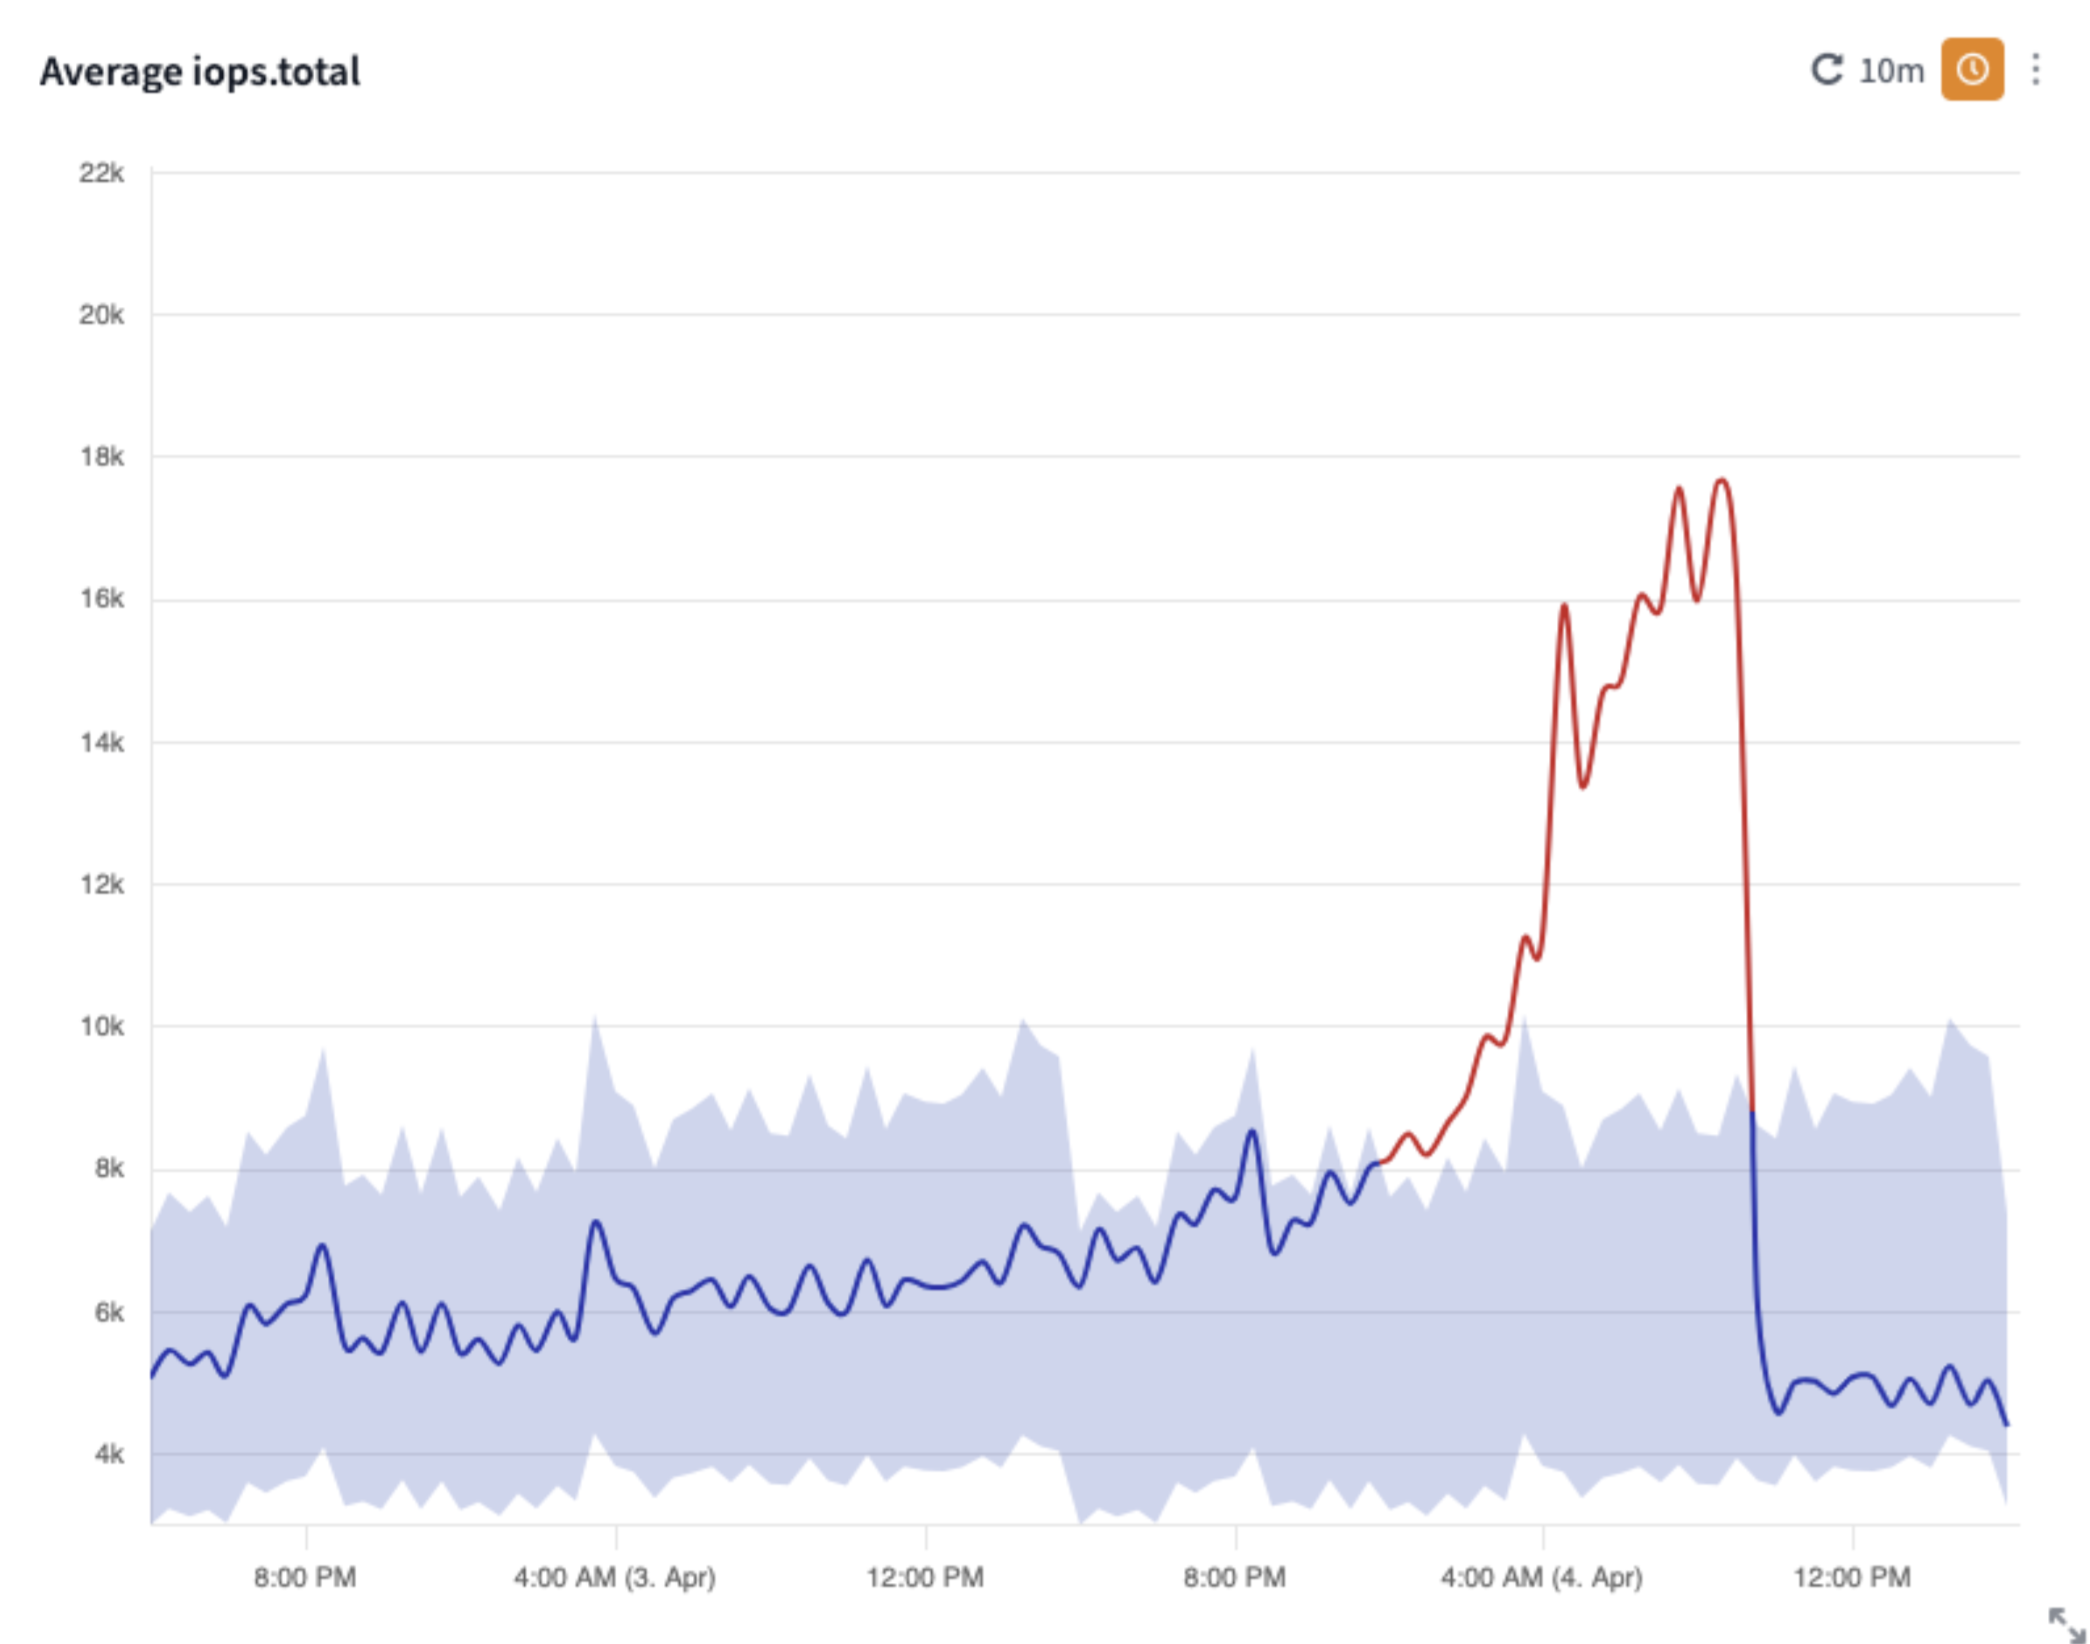Toggle the orange clock time button
2090x1644 pixels.
click(x=1972, y=70)
